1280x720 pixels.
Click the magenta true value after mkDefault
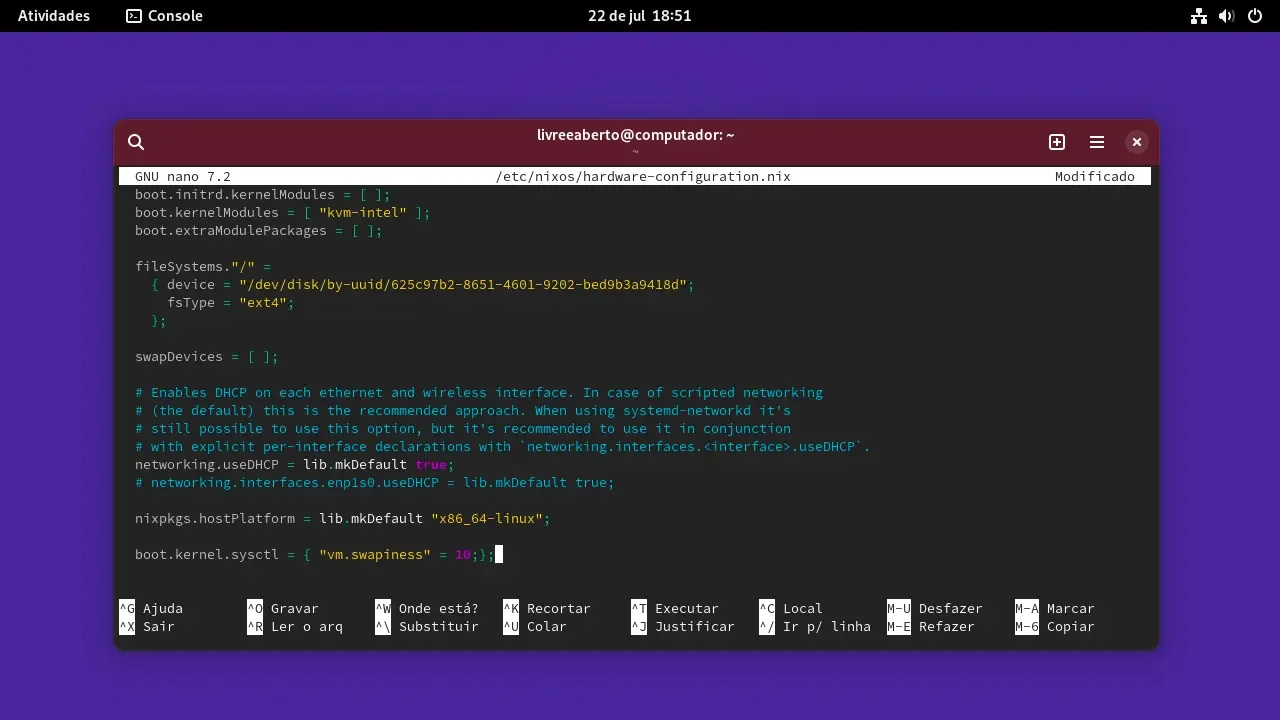point(431,464)
